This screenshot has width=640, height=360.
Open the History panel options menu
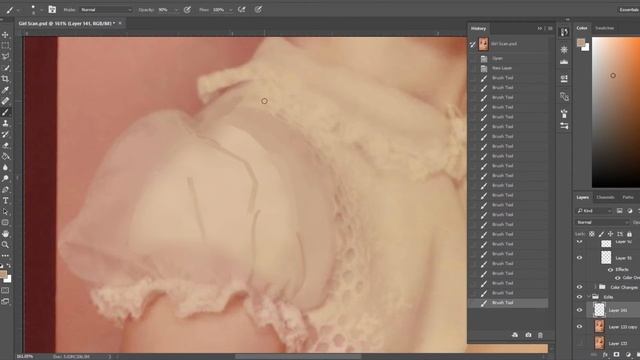click(x=550, y=28)
